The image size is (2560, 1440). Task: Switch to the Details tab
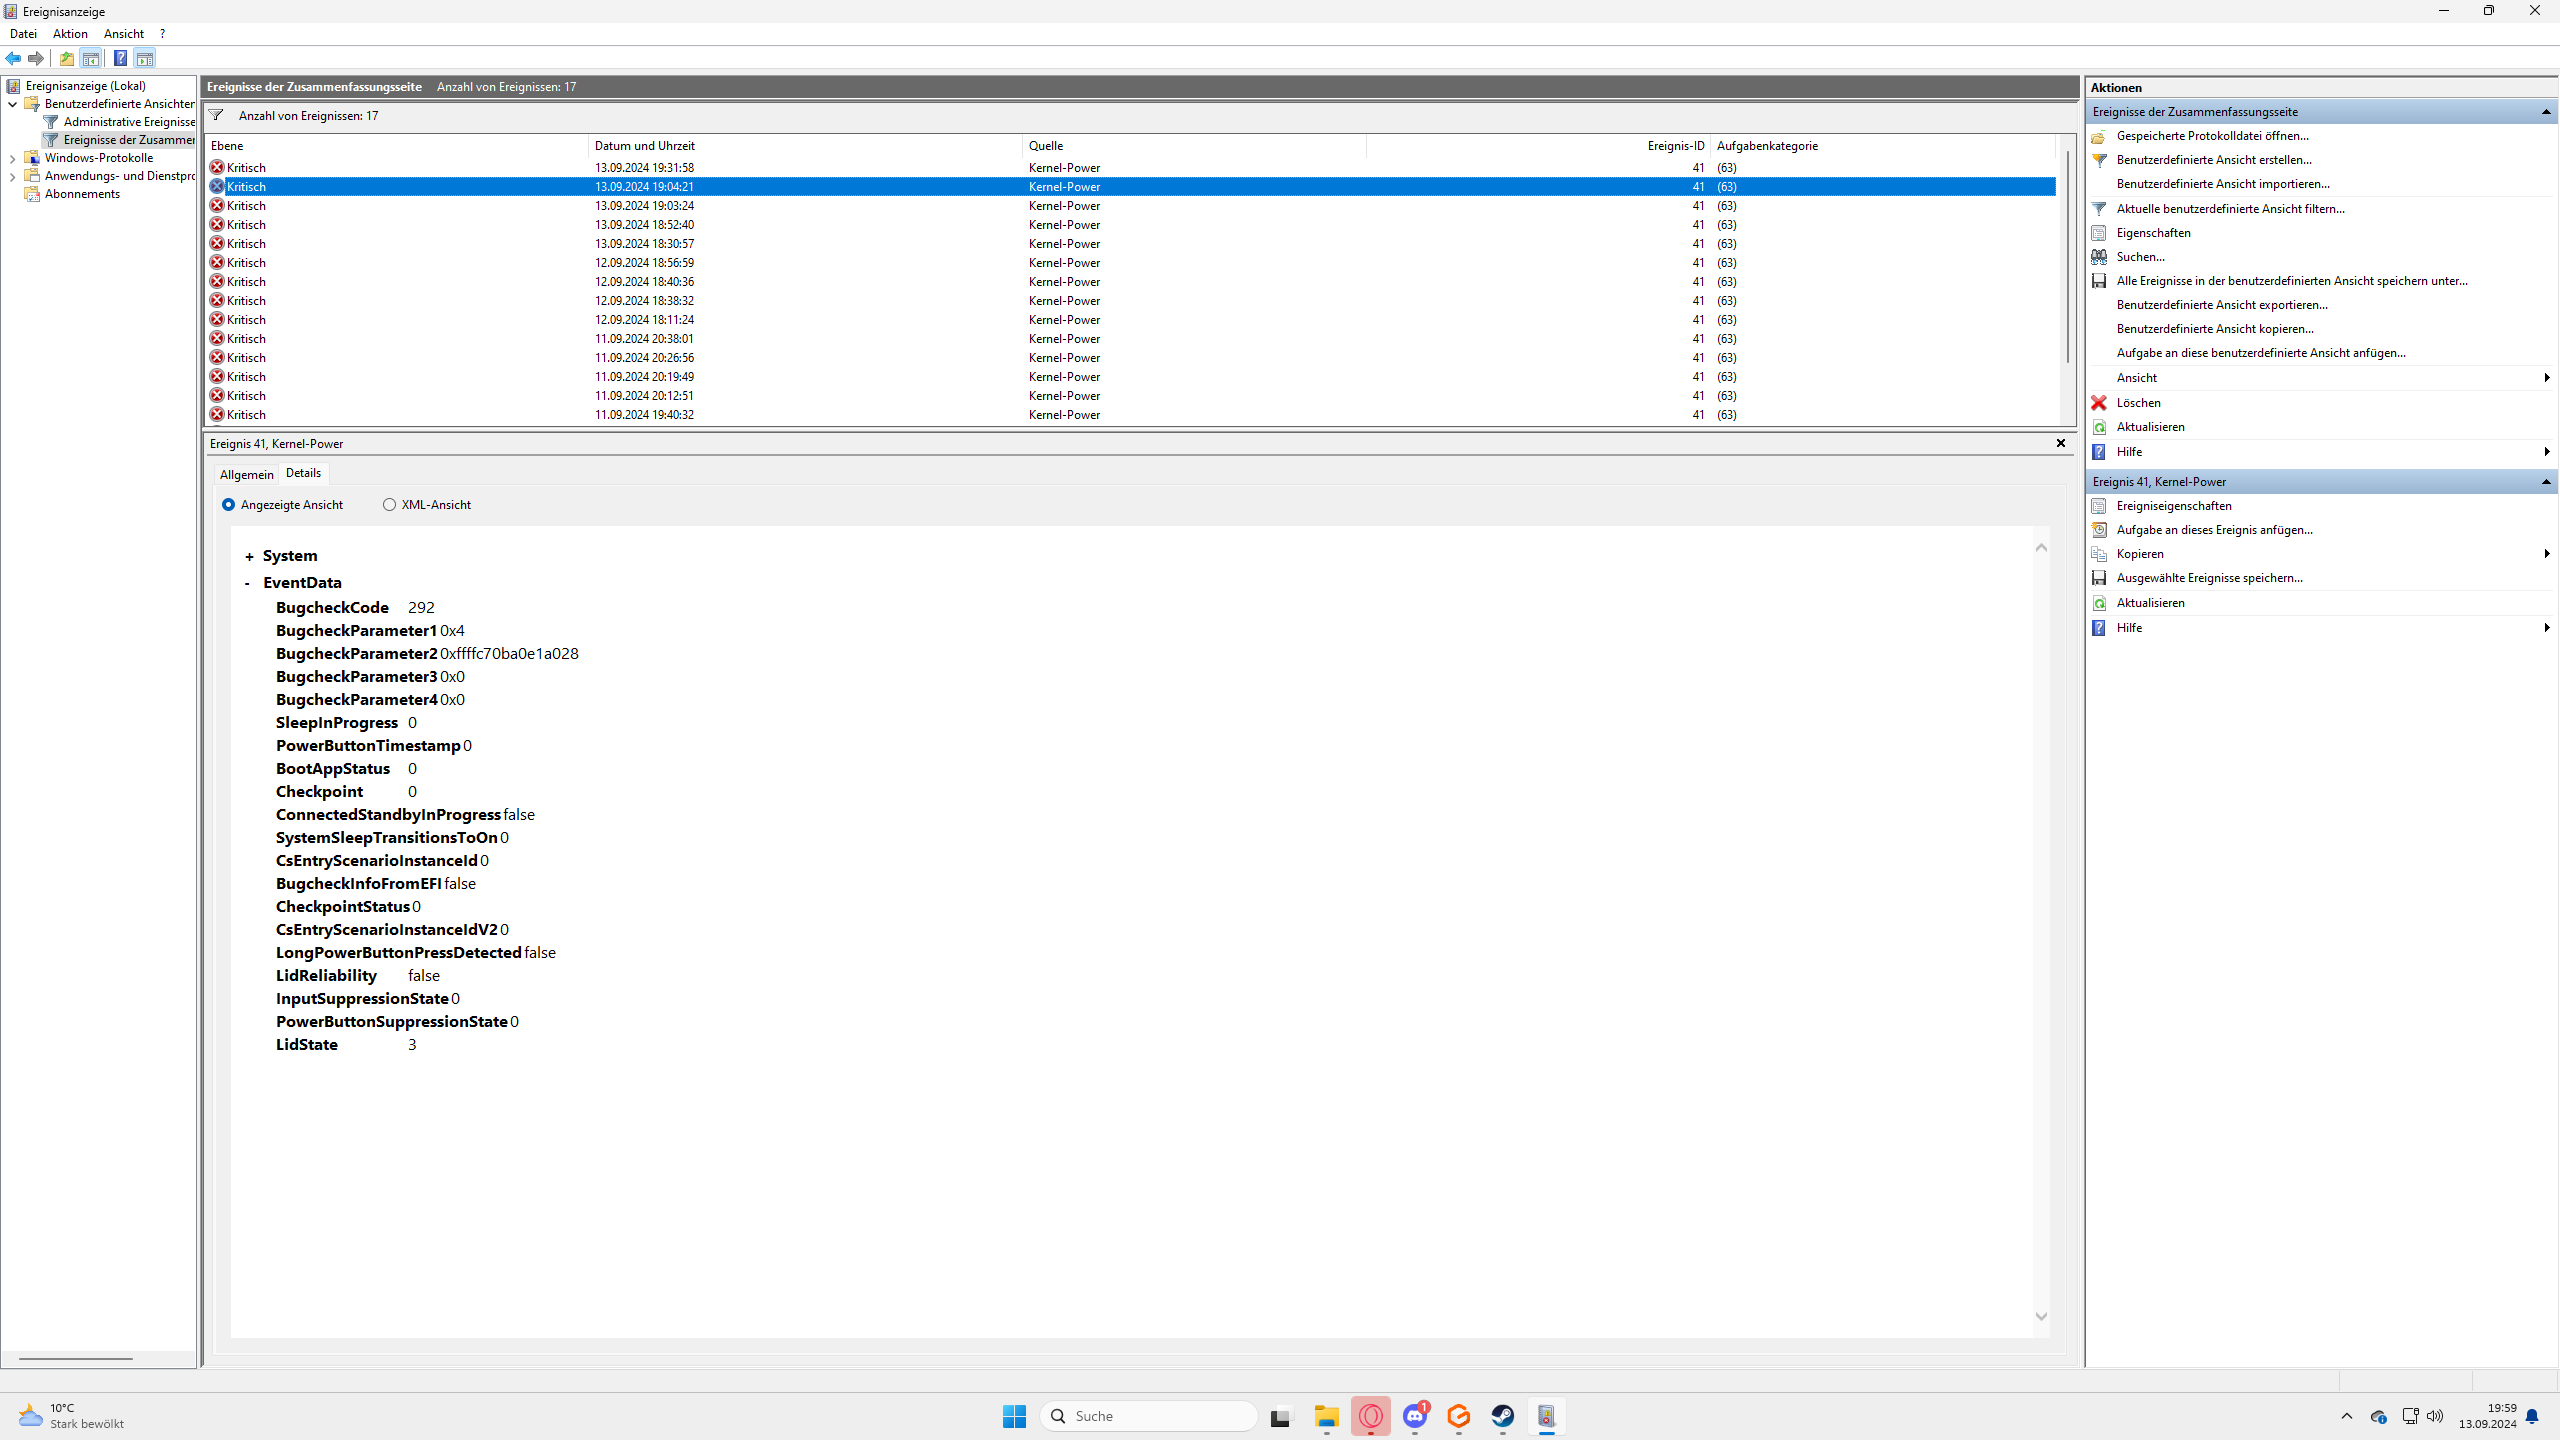tap(303, 473)
